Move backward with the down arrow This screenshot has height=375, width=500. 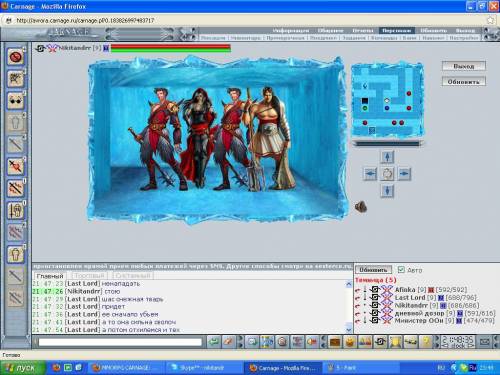pyautogui.click(x=387, y=191)
